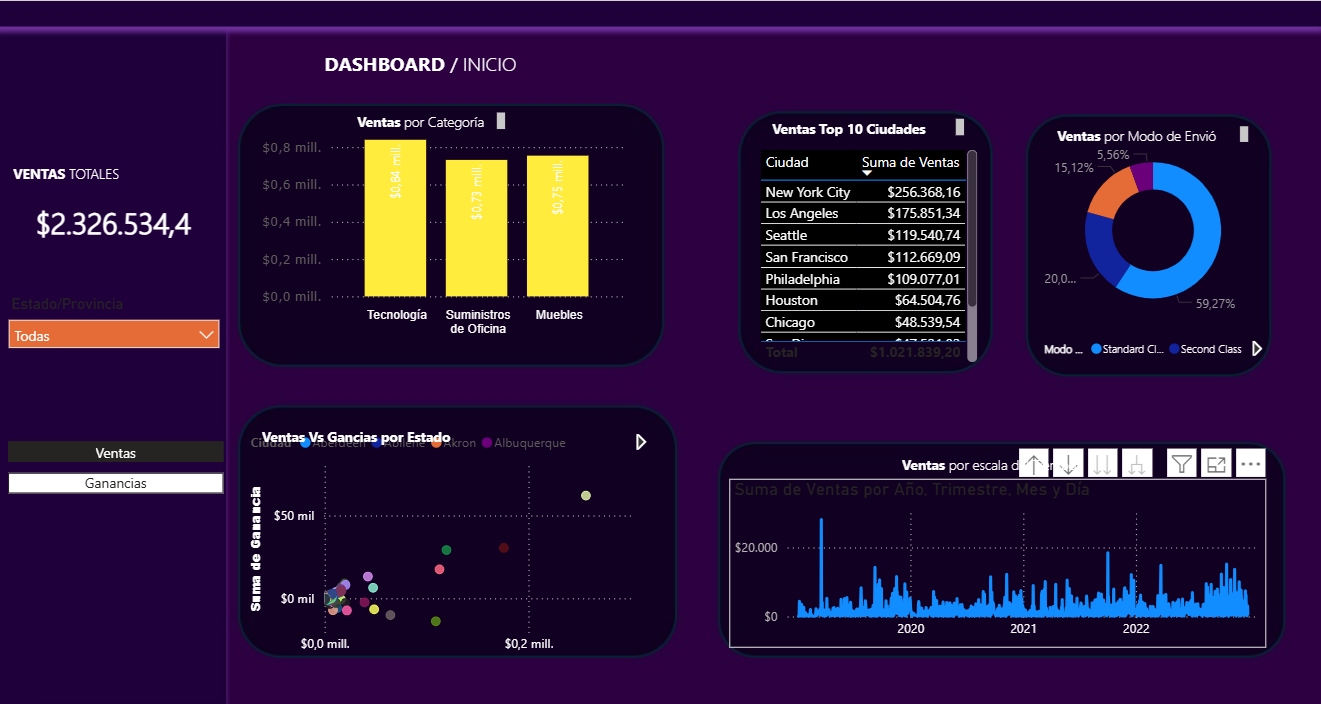Select the Ventas toggle button
Viewport: 1321px width, 704px height.
[116, 453]
